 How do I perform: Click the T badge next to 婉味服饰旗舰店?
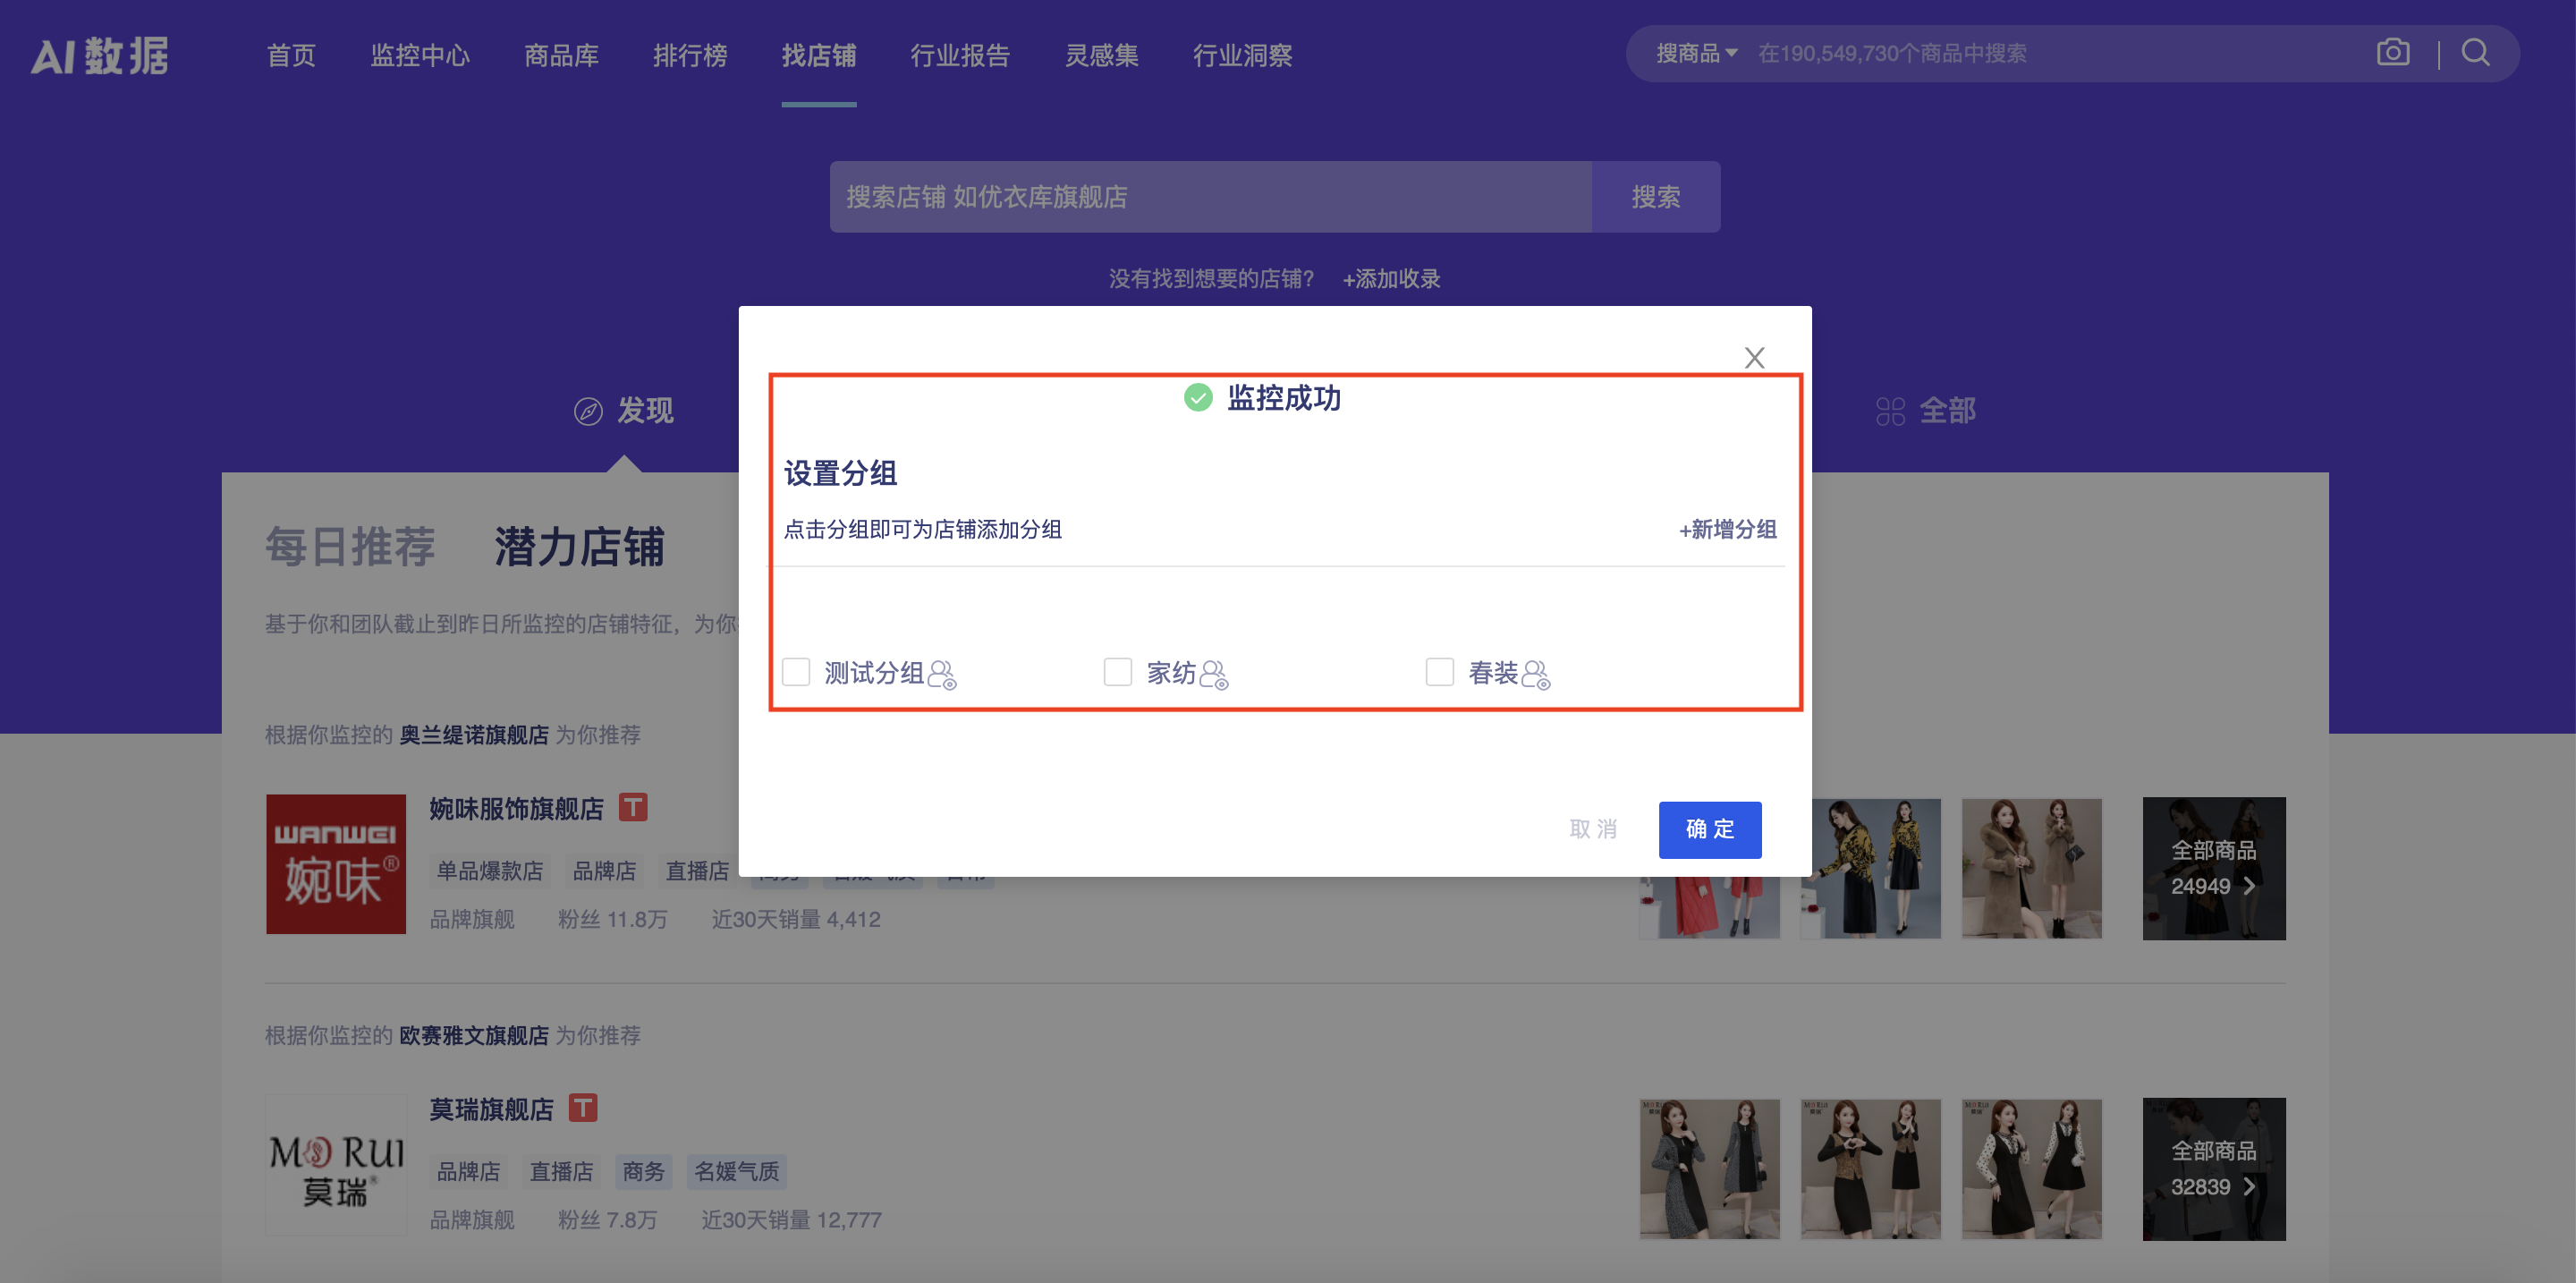(635, 806)
